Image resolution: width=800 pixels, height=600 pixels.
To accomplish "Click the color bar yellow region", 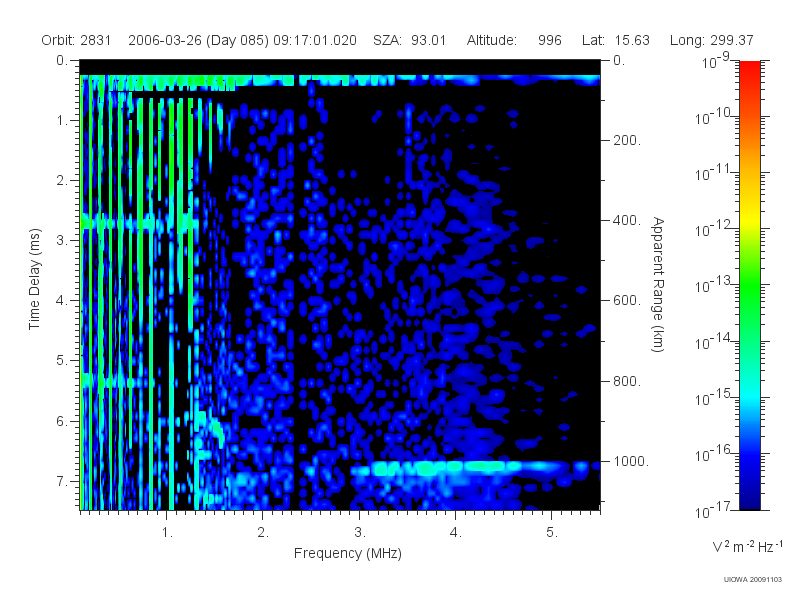I will [749, 217].
